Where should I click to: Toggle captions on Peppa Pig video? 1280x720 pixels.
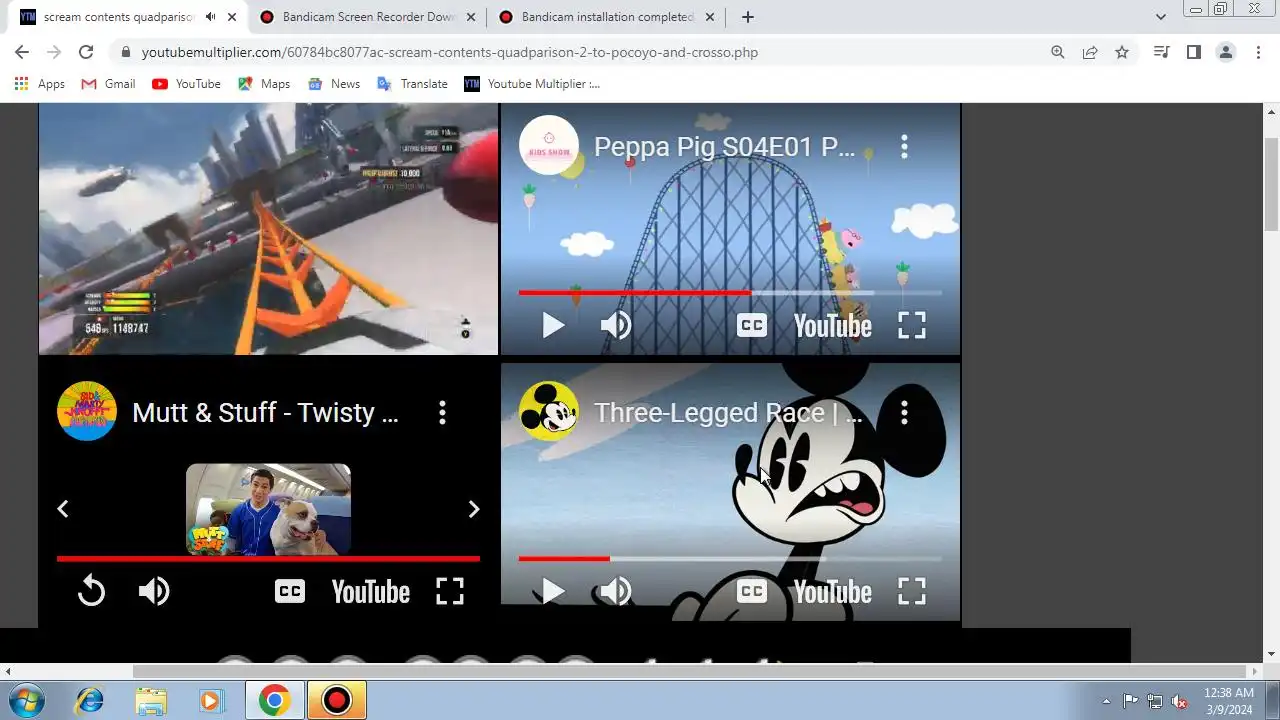coord(752,325)
